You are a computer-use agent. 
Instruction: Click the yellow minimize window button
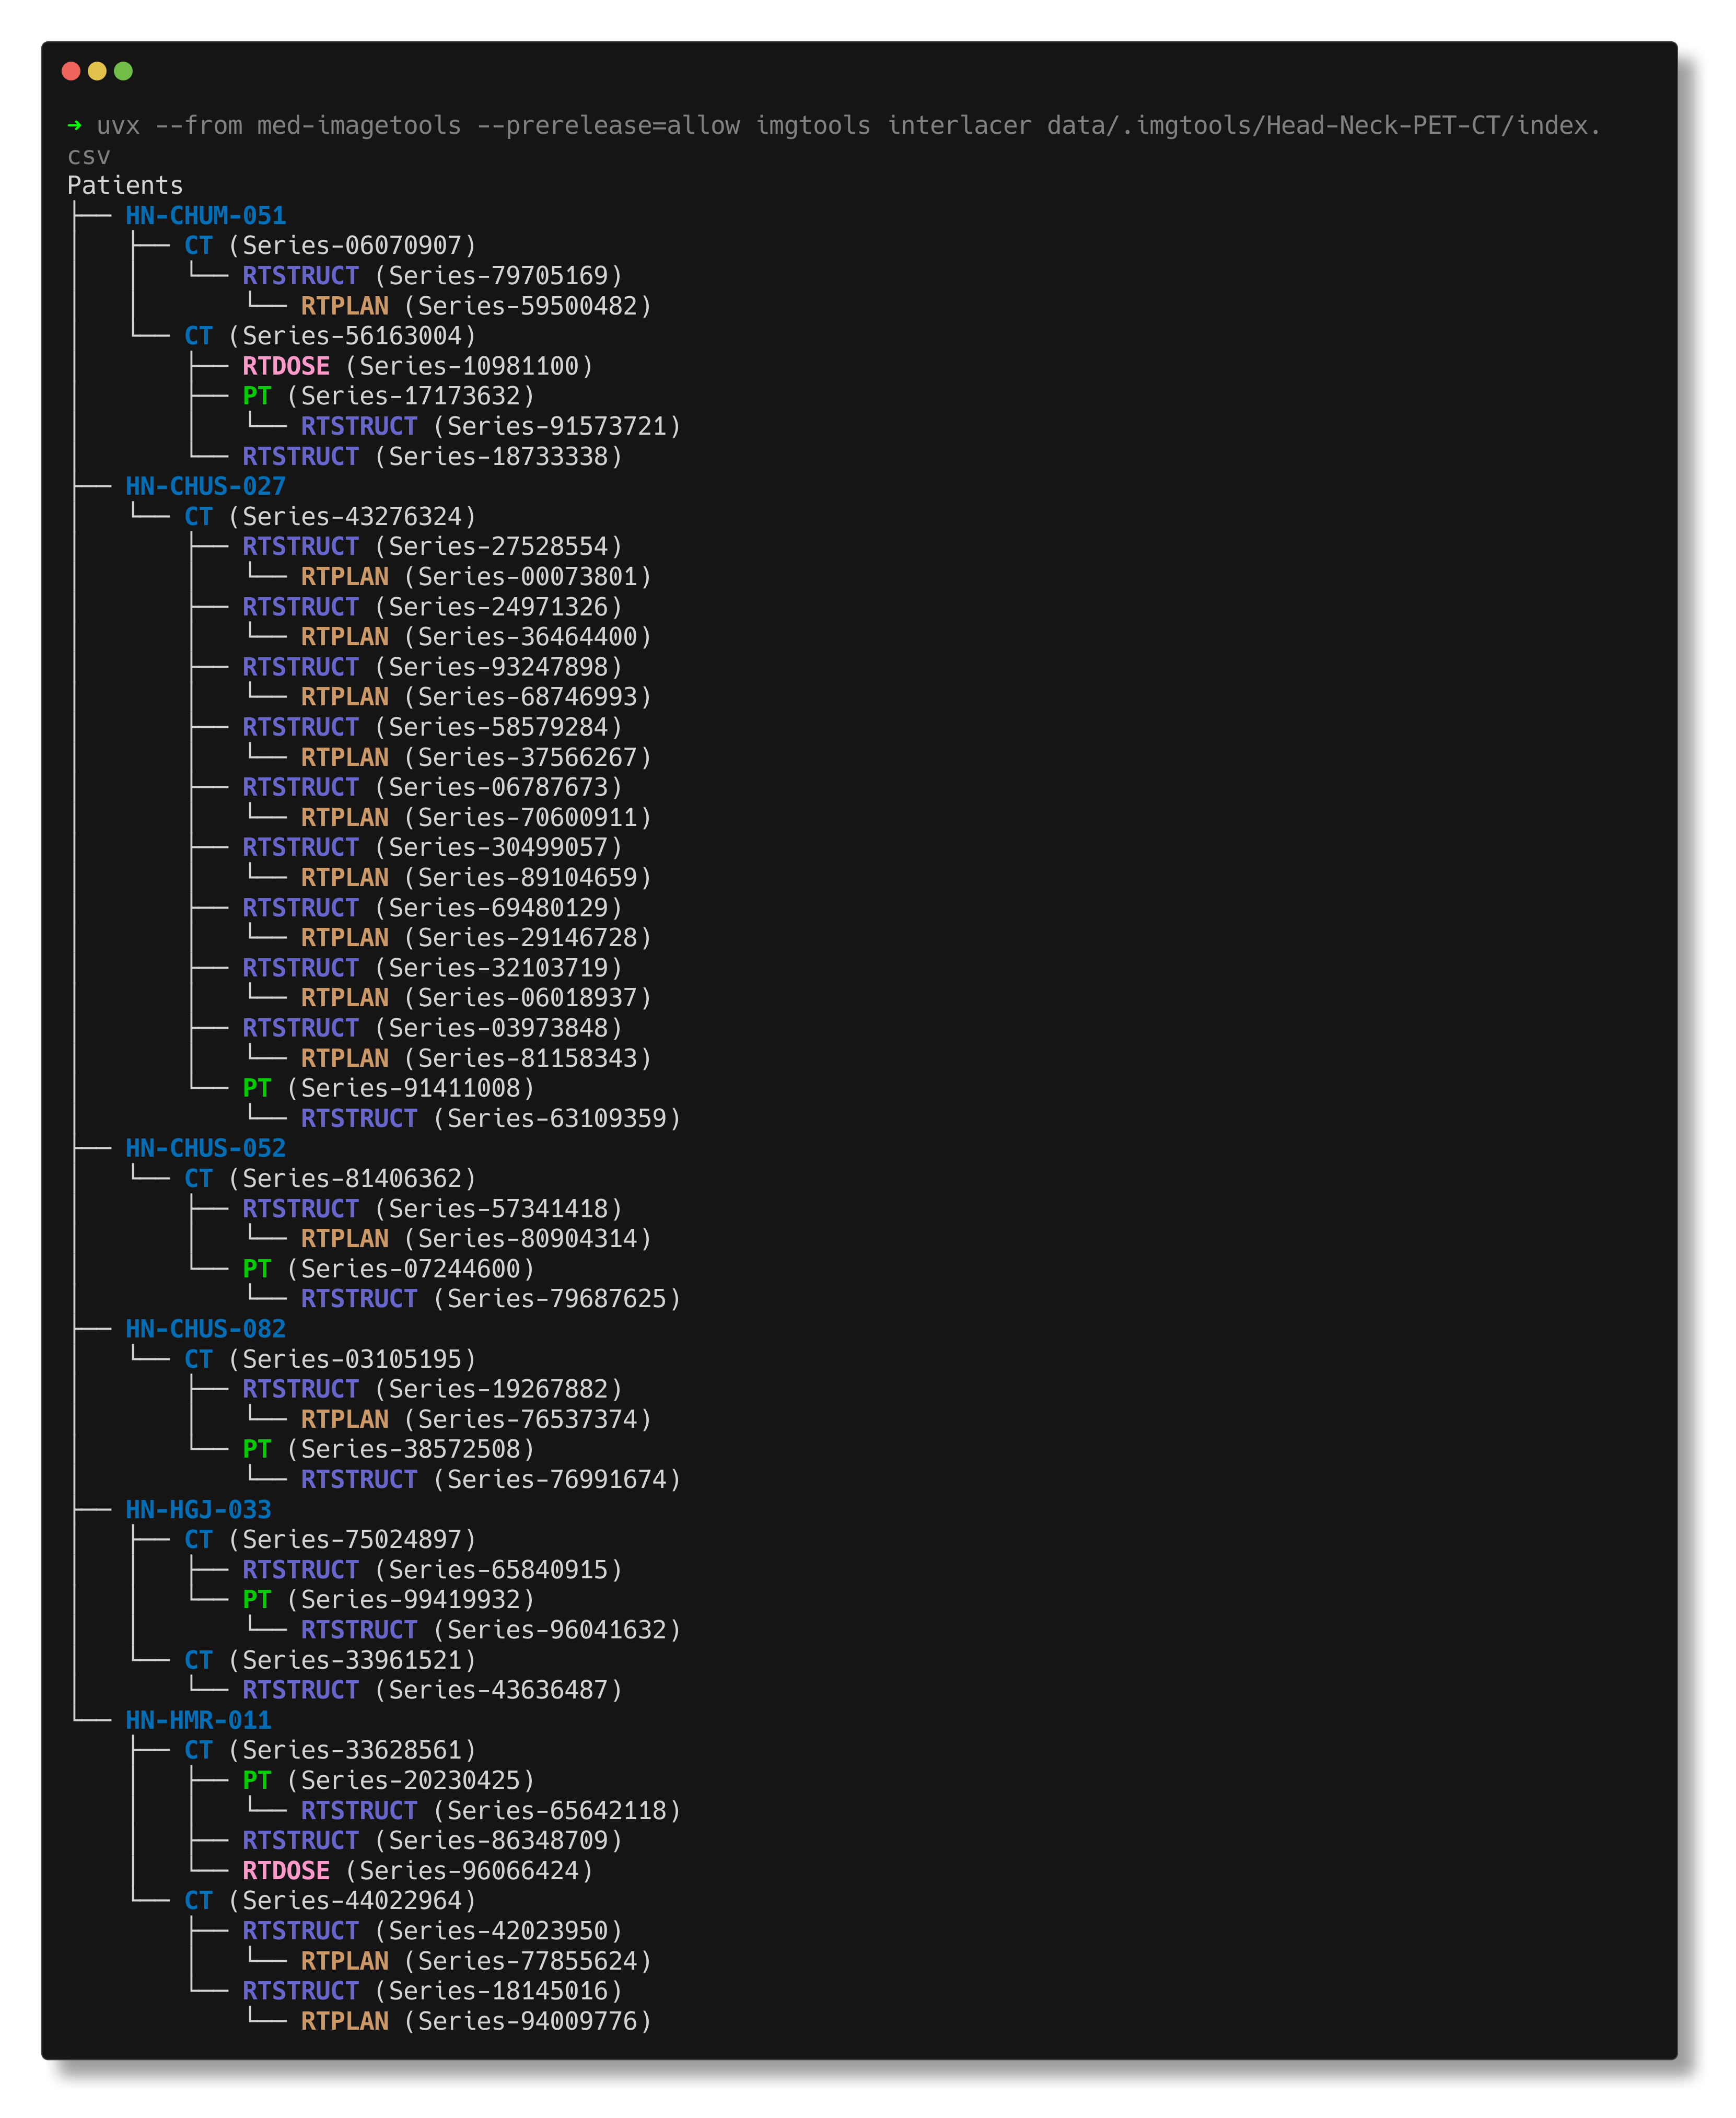pos(97,71)
